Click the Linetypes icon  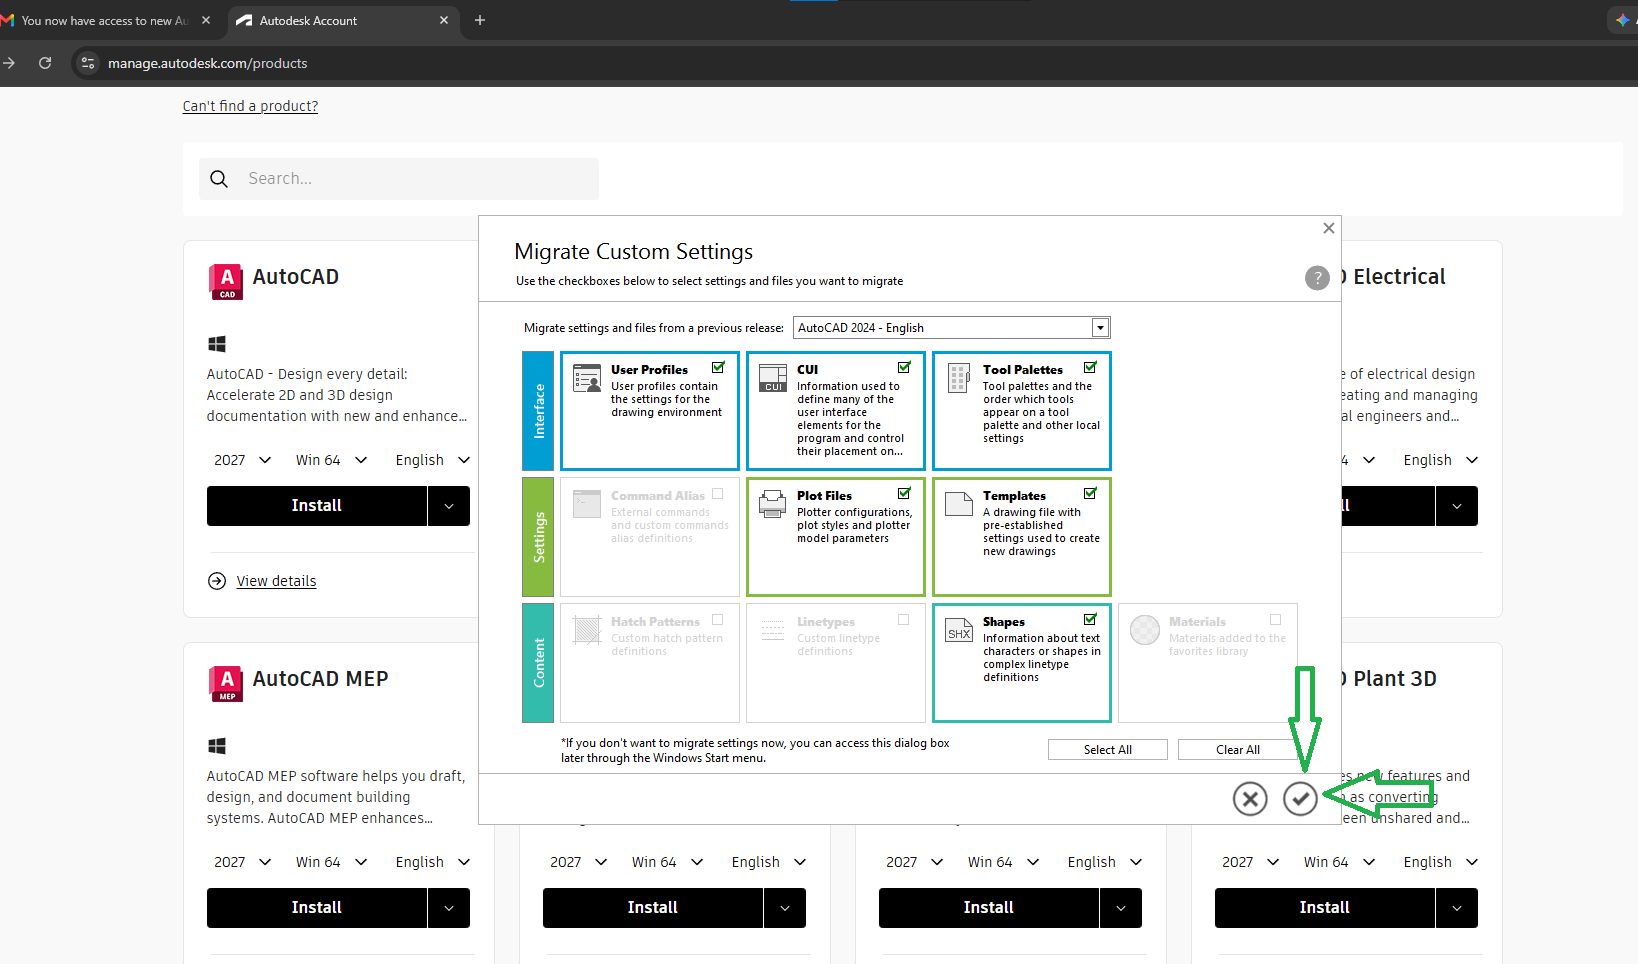point(773,630)
